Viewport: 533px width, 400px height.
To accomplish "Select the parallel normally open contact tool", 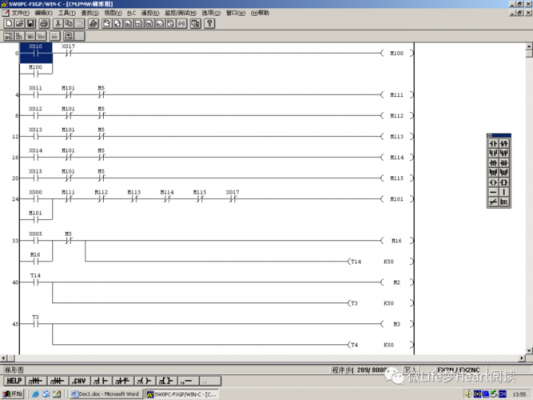I will coord(493,153).
